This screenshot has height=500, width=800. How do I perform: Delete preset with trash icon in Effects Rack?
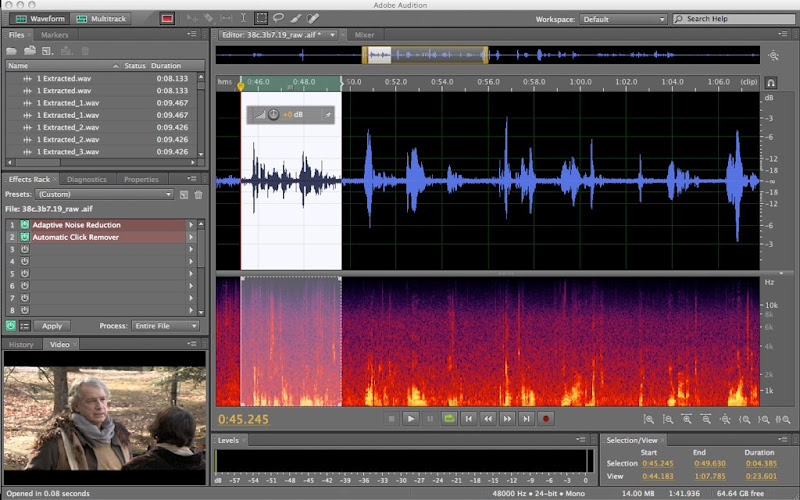[198, 194]
